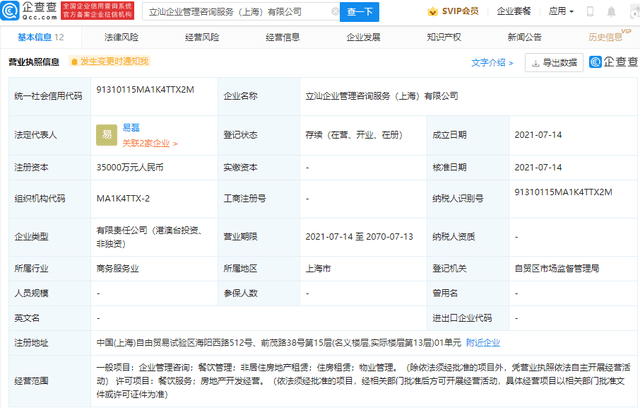
Task: Switch to the 法律风险 tab
Action: (x=121, y=37)
